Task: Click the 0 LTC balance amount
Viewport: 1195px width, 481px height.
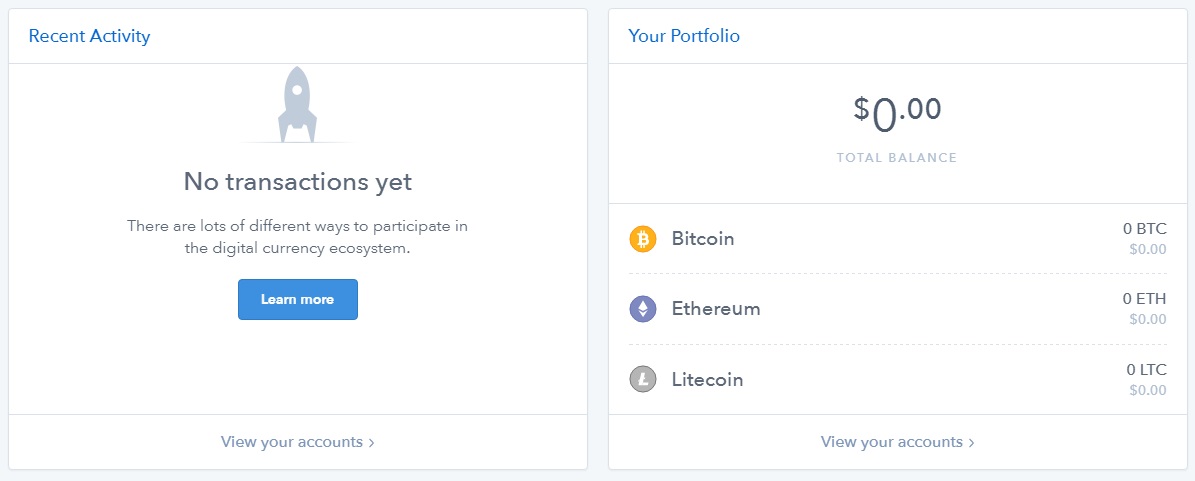Action: pyautogui.click(x=1145, y=370)
